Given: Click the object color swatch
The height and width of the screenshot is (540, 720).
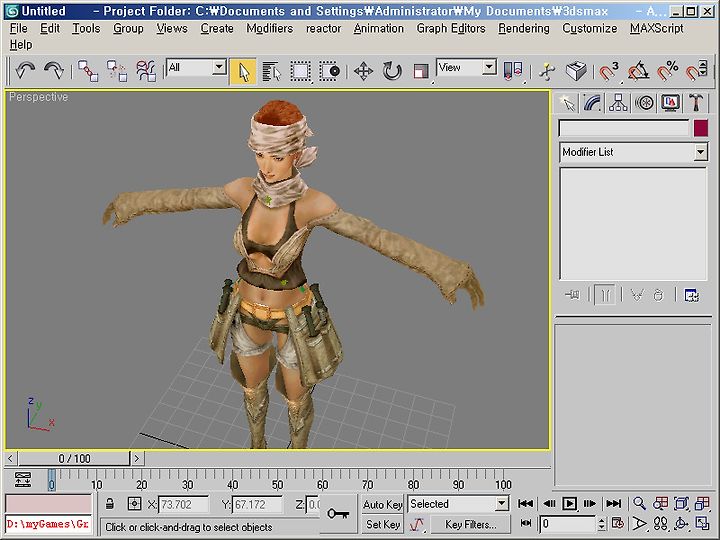Looking at the screenshot, I should [x=701, y=128].
